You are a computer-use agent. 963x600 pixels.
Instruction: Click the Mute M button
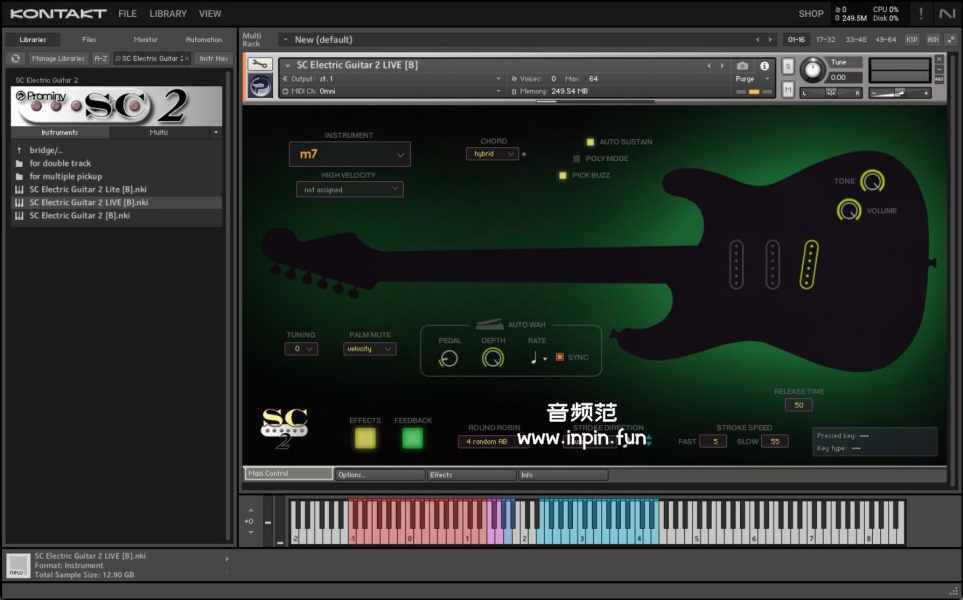coord(788,90)
